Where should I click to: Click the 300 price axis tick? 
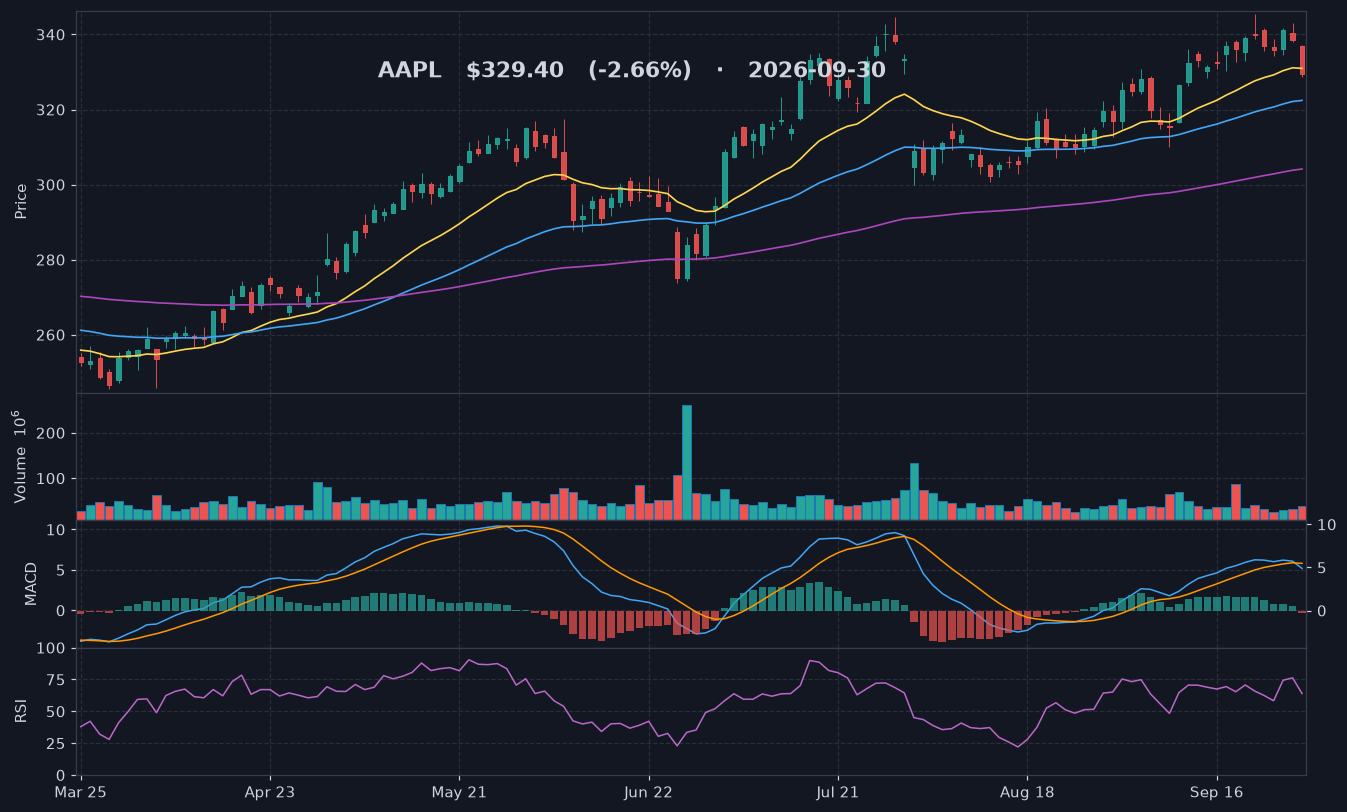tap(52, 186)
